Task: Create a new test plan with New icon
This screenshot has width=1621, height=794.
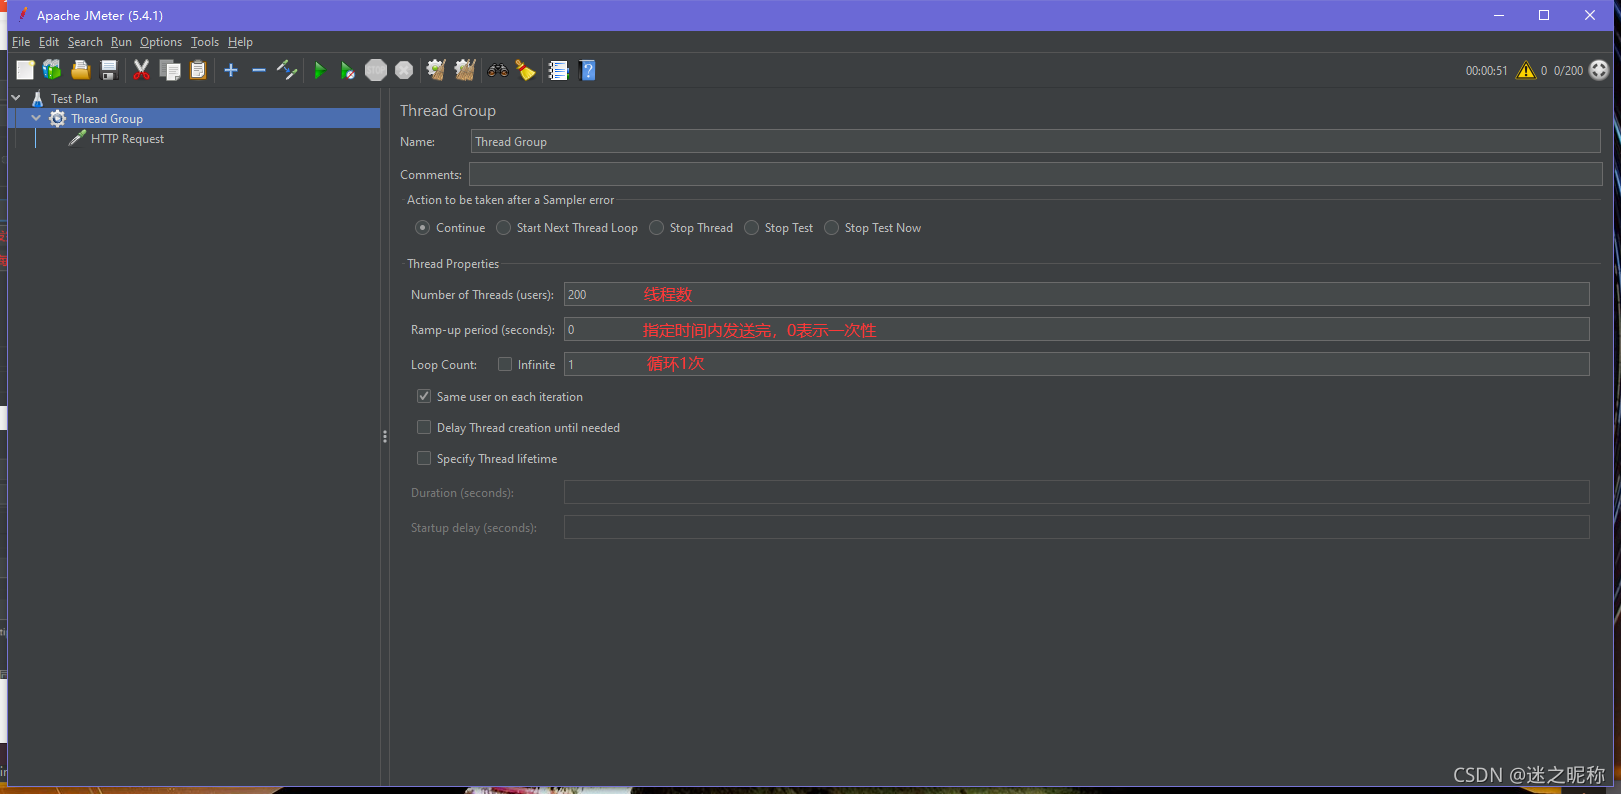Action: 25,70
